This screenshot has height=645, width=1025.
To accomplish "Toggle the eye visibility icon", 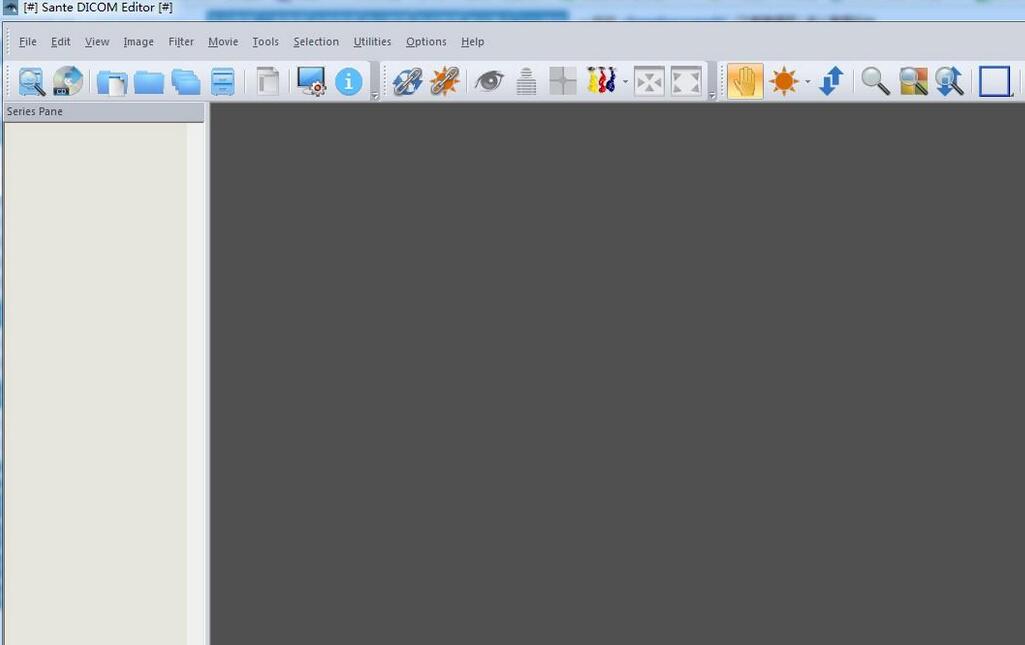I will (489, 82).
